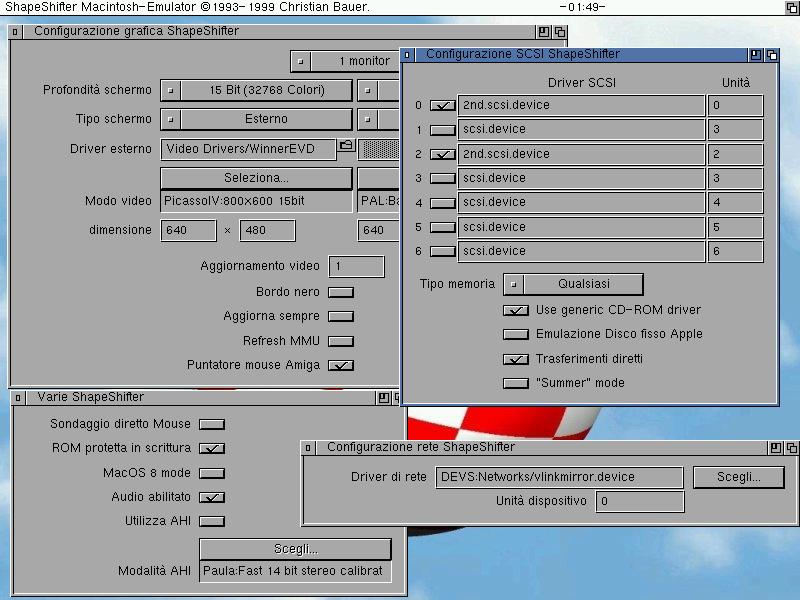This screenshot has height=600, width=800.
Task: Click Scegli... above Modalità AHI
Action: (295, 549)
